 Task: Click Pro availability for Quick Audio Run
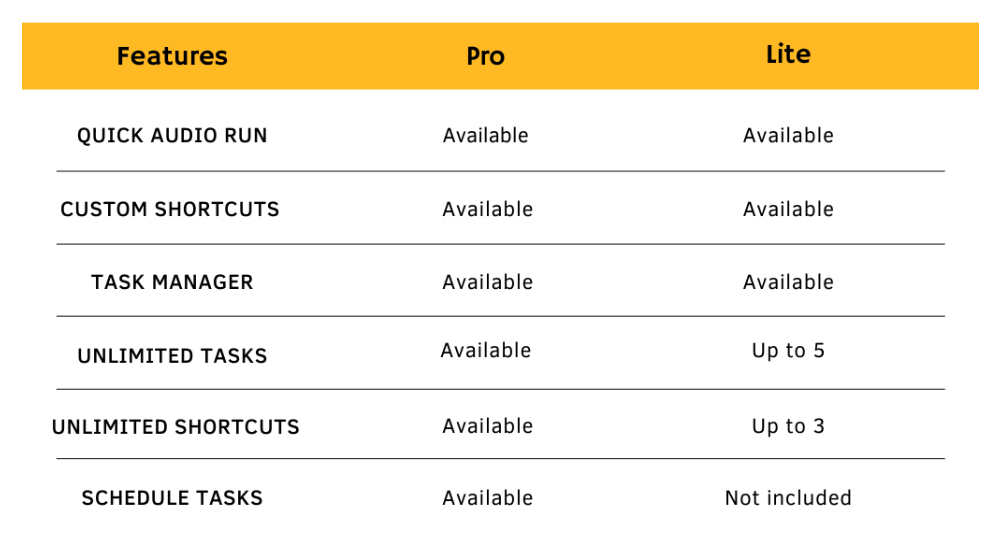486,136
